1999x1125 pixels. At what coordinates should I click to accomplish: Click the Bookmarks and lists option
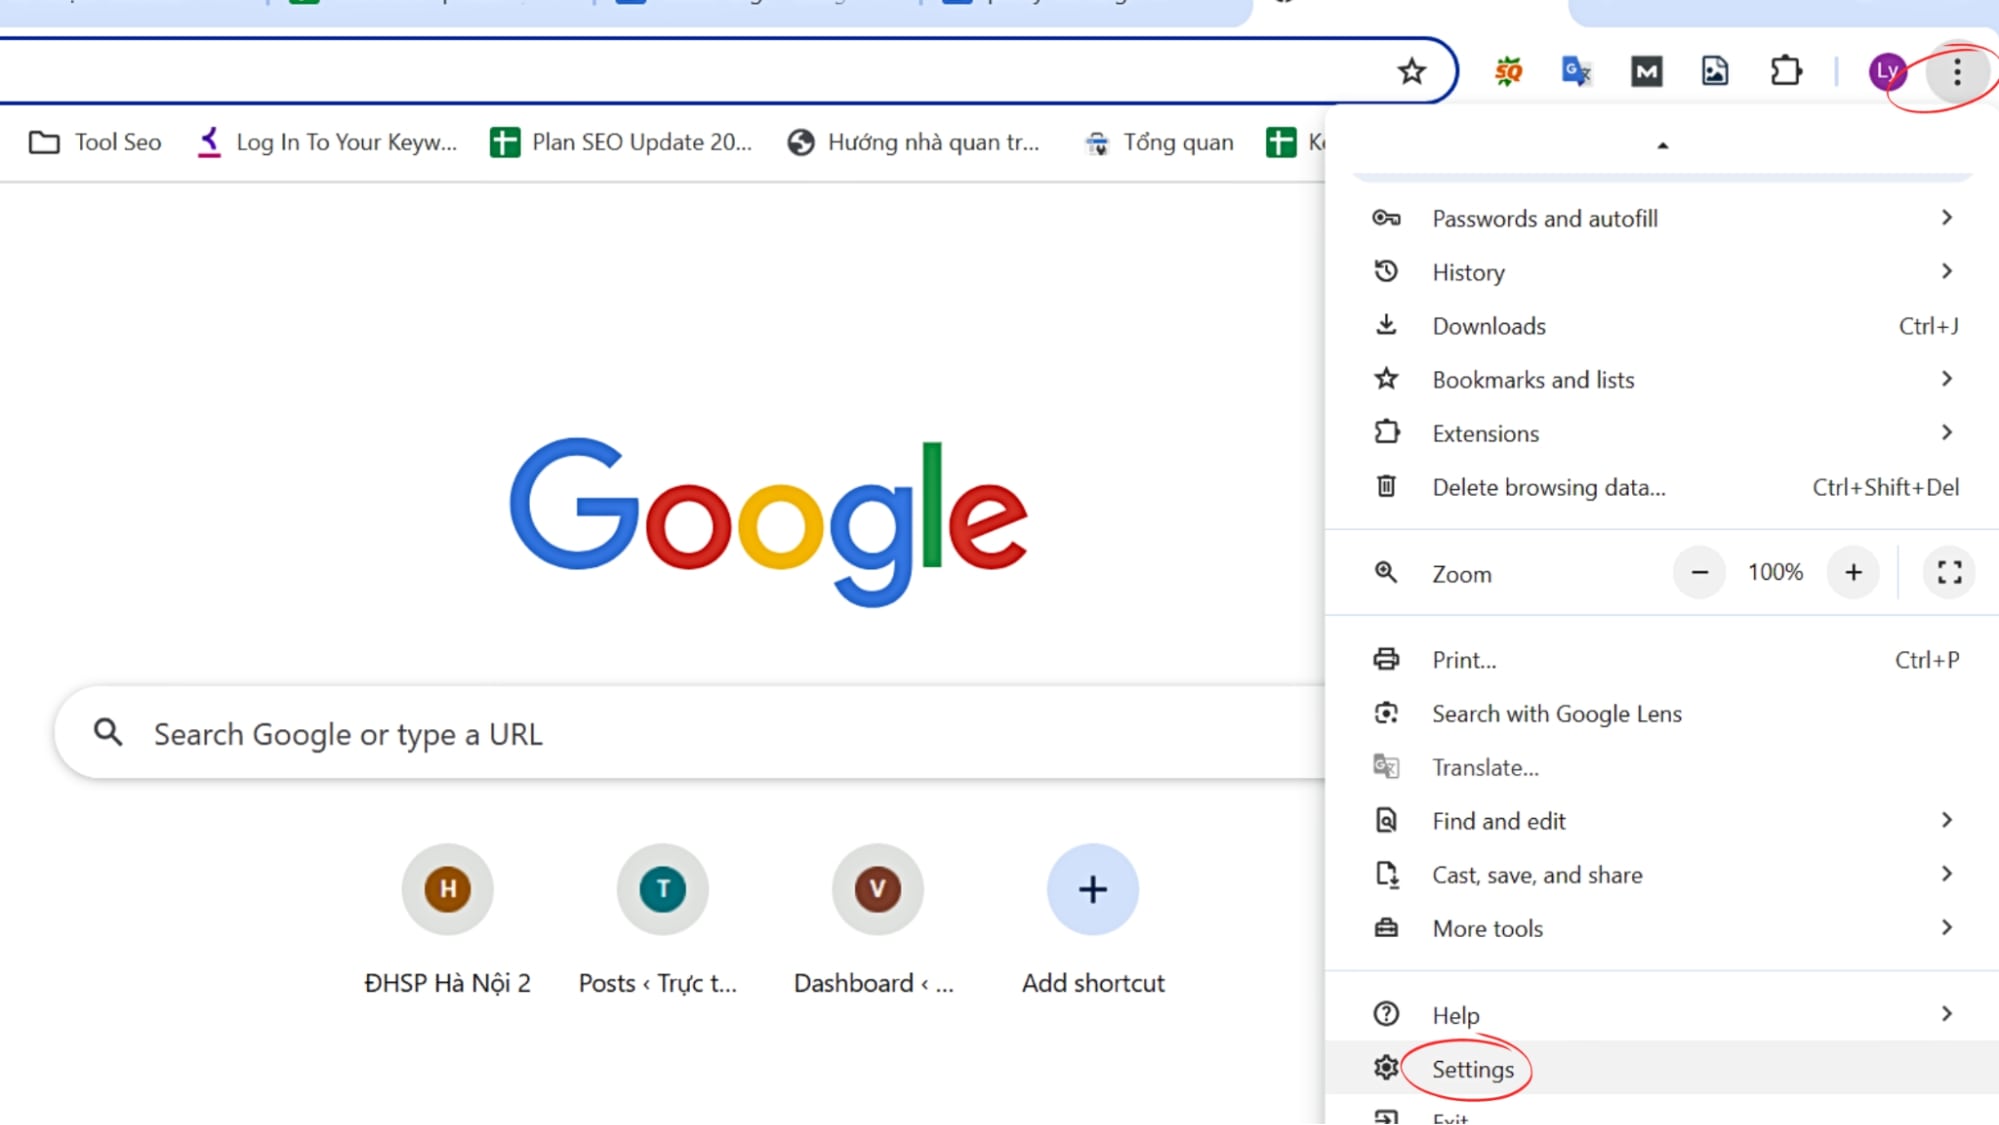click(x=1532, y=379)
